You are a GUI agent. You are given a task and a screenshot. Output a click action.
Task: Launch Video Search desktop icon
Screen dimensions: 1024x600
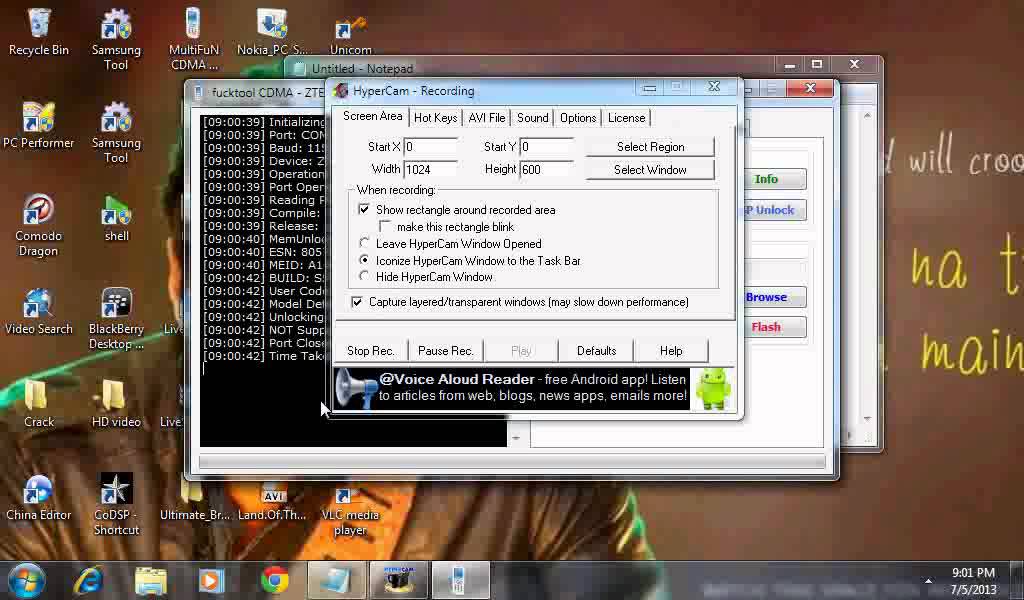tap(39, 311)
